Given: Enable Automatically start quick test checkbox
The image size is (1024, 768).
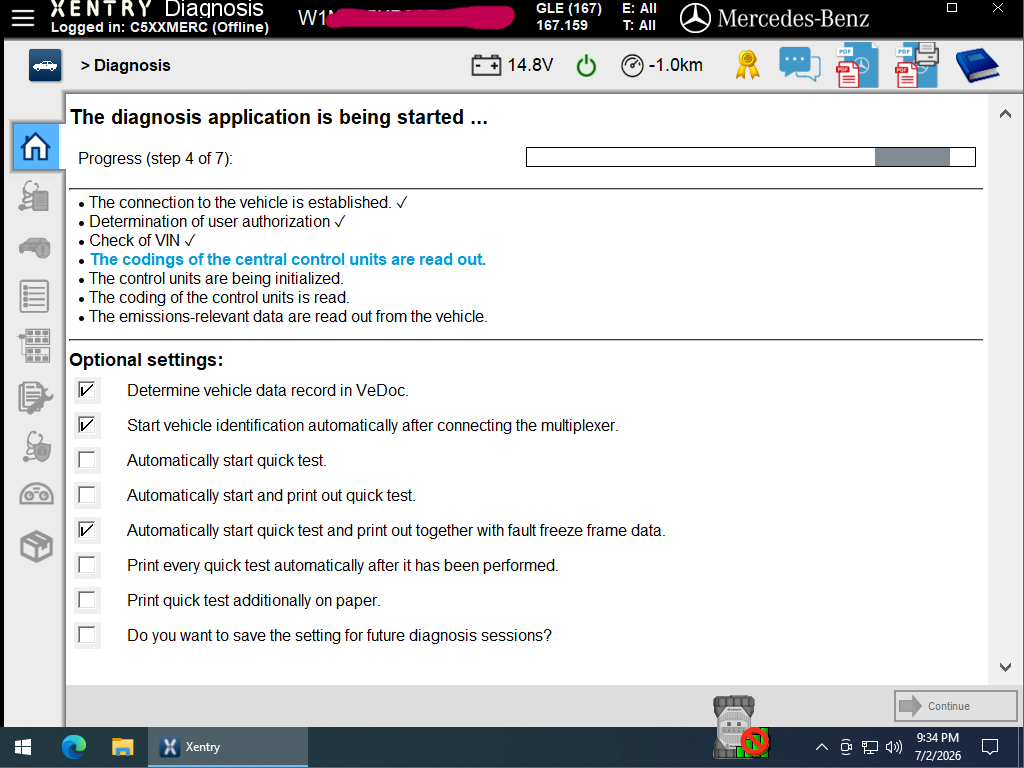Looking at the screenshot, I should (x=87, y=460).
